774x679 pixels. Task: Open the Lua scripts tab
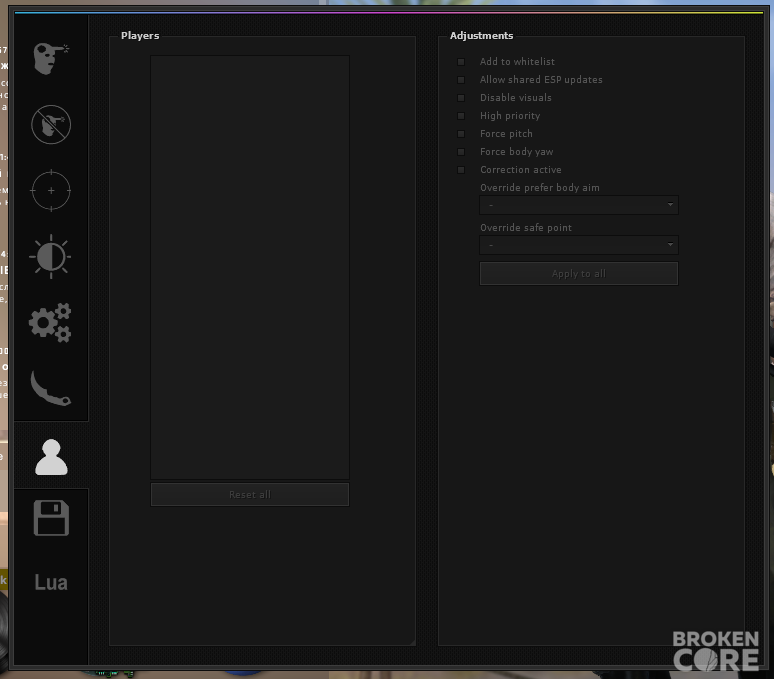(x=51, y=583)
